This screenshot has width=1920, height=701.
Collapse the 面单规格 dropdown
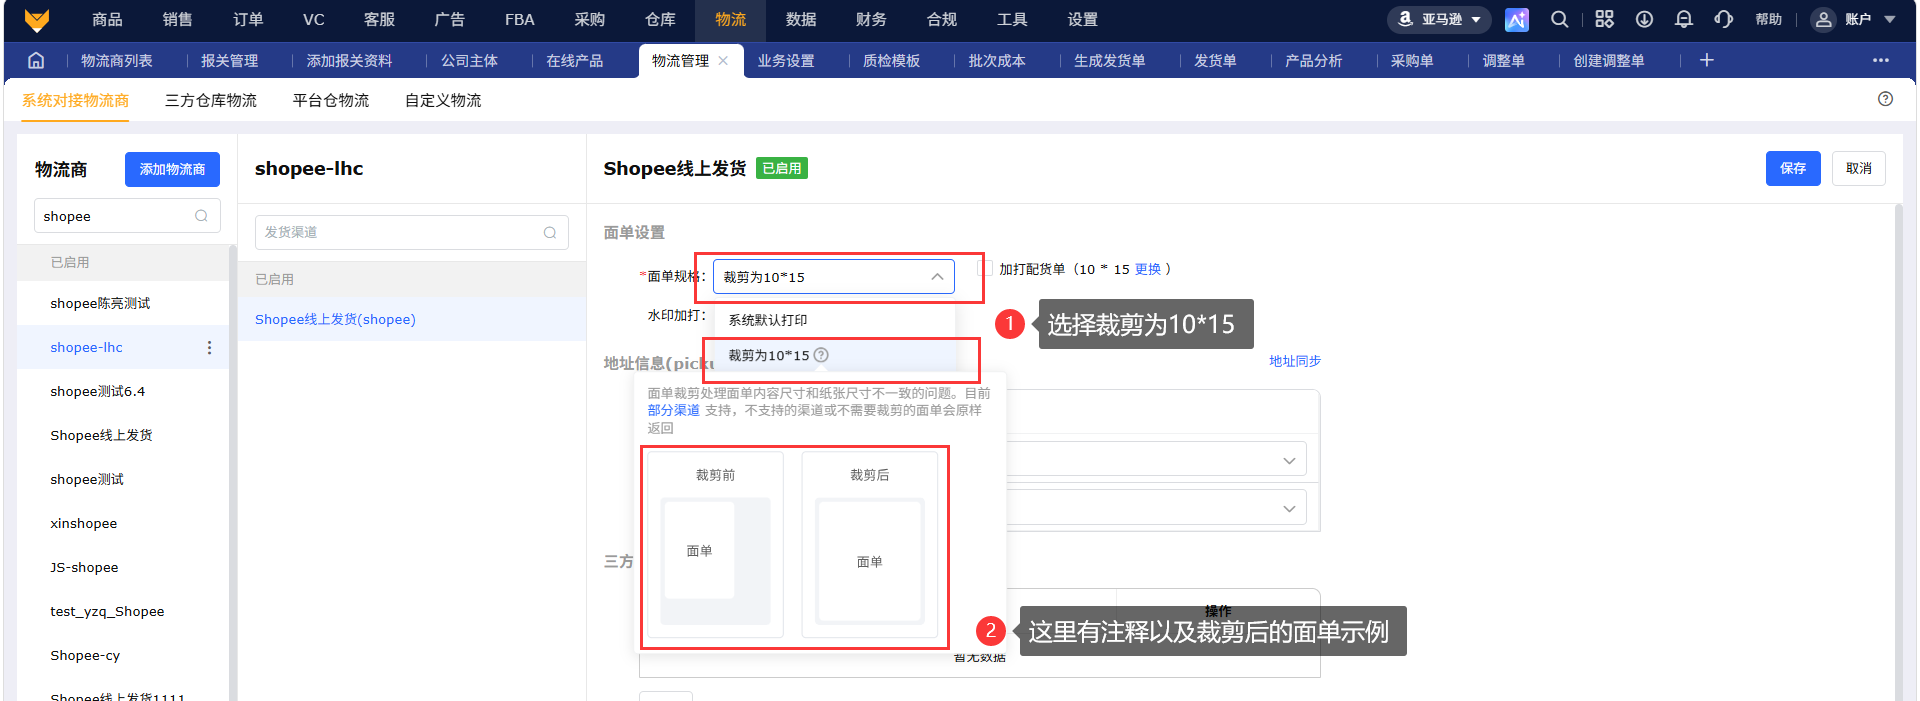click(937, 277)
